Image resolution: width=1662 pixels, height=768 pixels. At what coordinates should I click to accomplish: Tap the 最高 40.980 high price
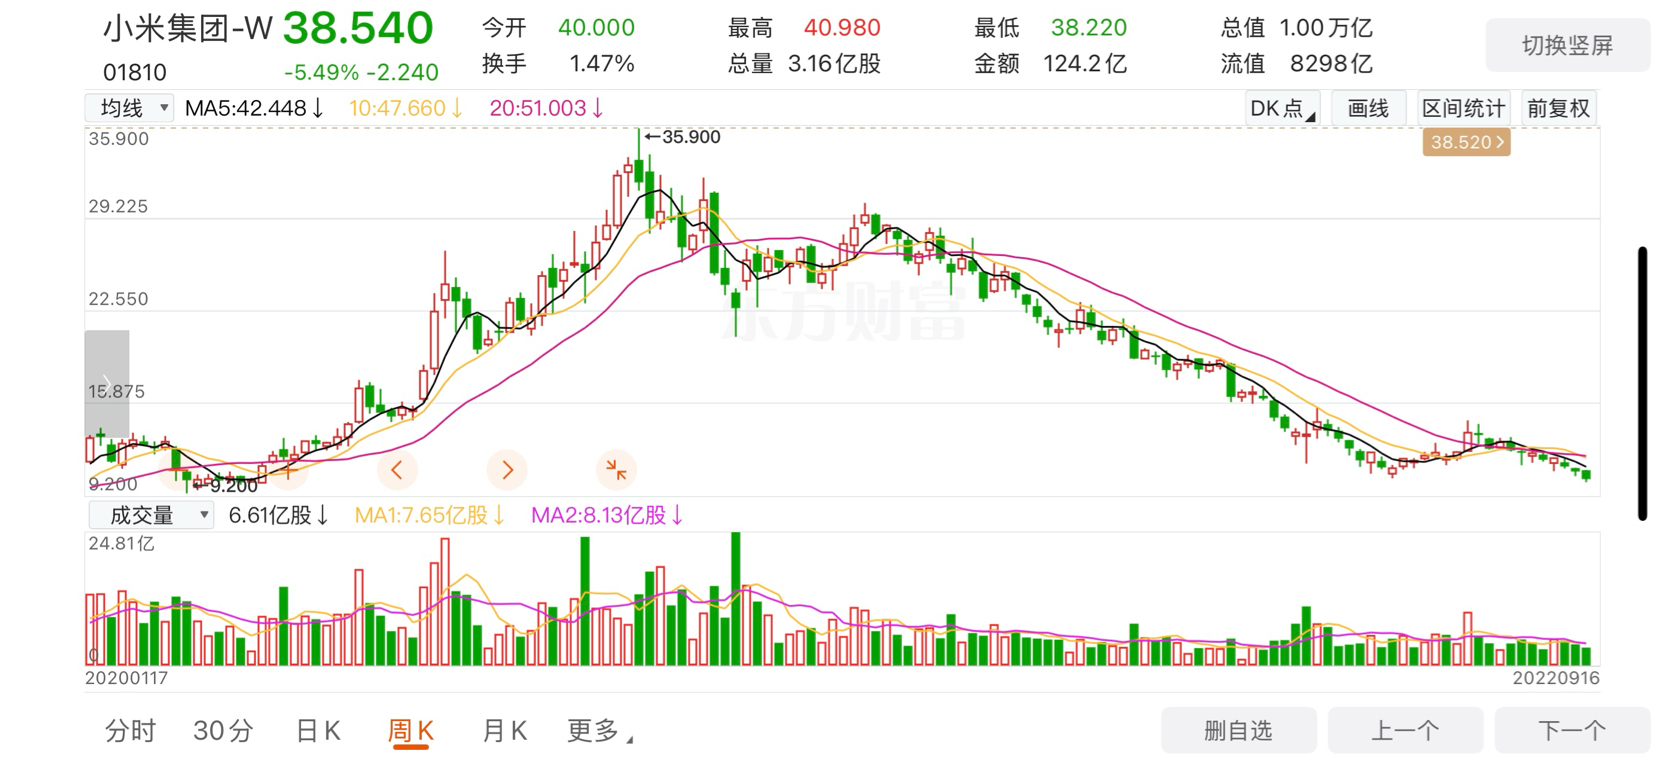coord(804,28)
